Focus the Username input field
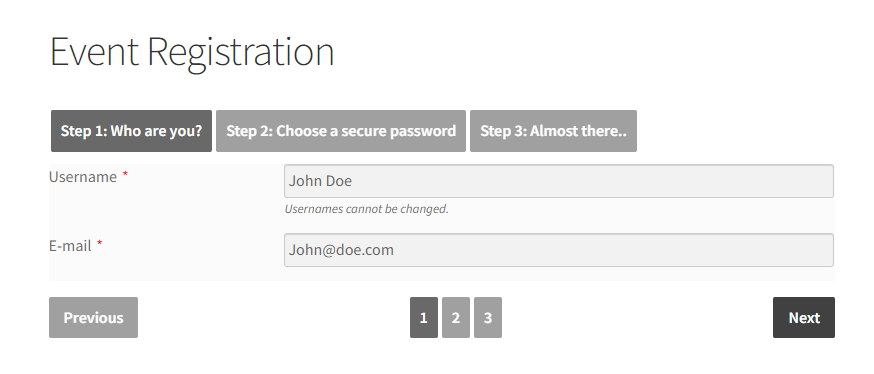The image size is (874, 374). click(559, 181)
